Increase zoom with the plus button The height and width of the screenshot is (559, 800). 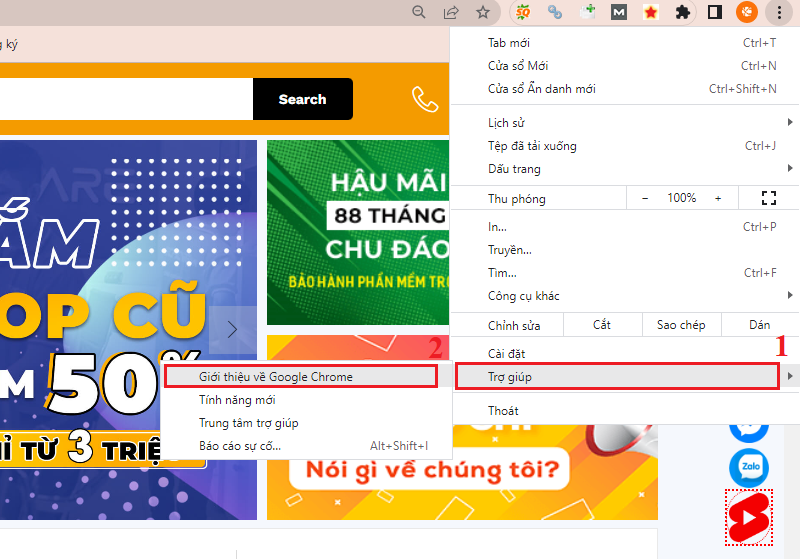click(x=717, y=198)
